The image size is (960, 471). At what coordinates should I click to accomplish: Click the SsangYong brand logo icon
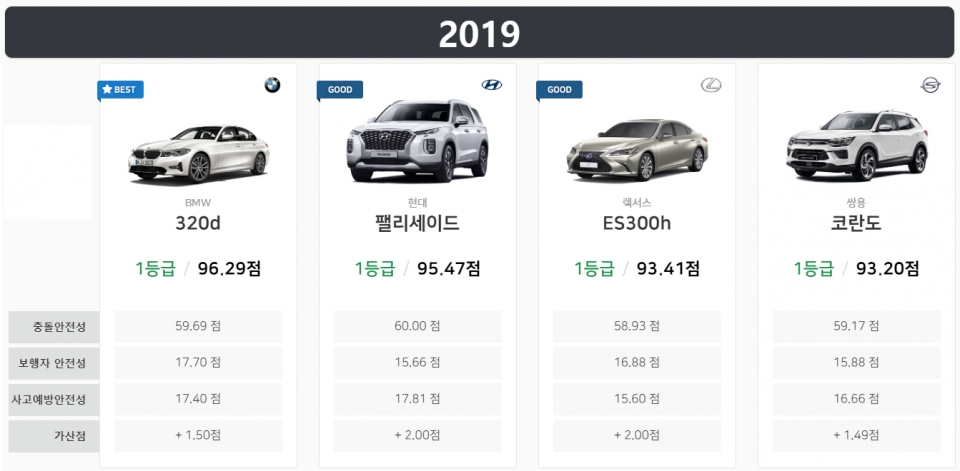(931, 86)
